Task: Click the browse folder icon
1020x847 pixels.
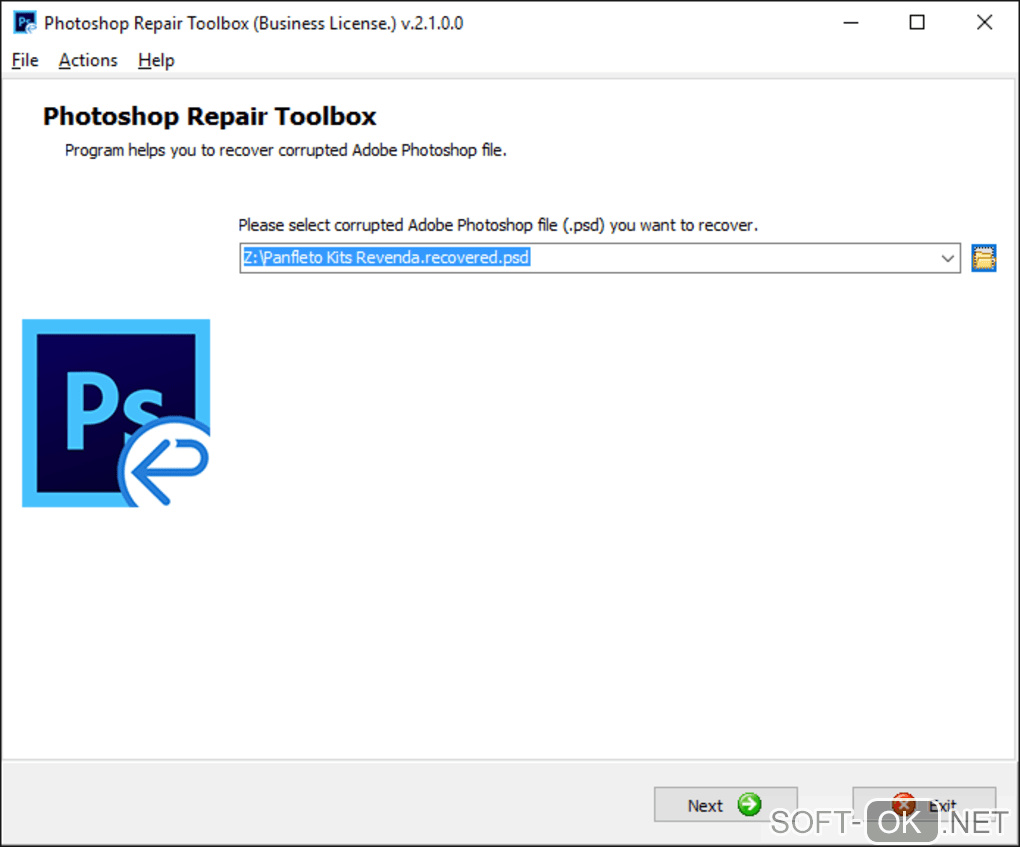Action: pos(984,258)
